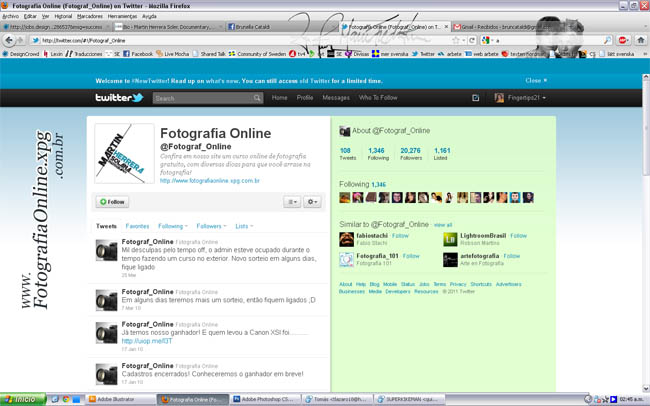Click artefotografia's avatar icon

coord(450,260)
